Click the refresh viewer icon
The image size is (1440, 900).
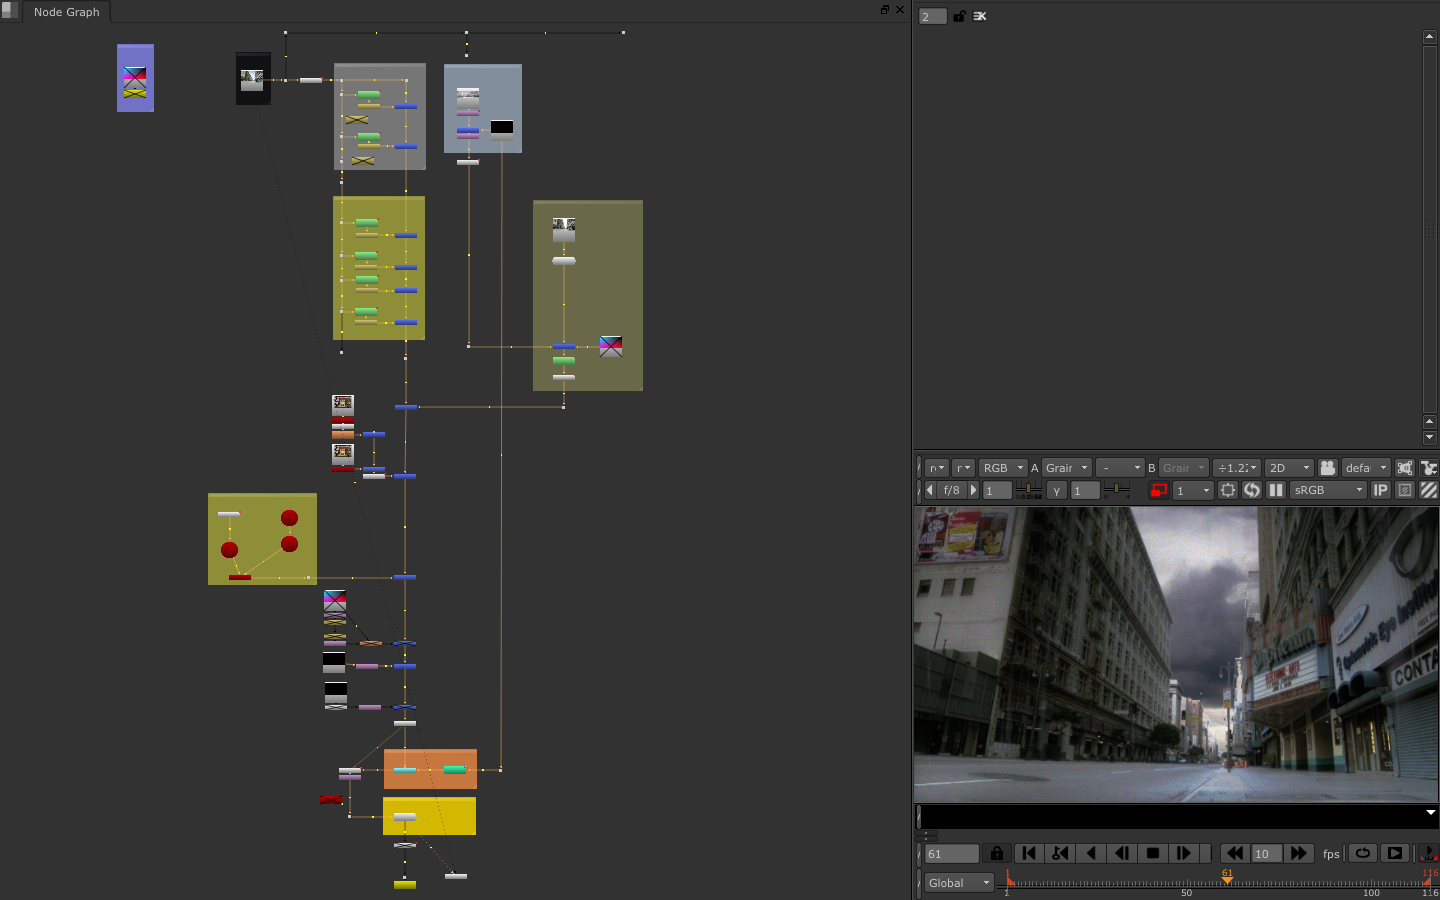(1252, 490)
